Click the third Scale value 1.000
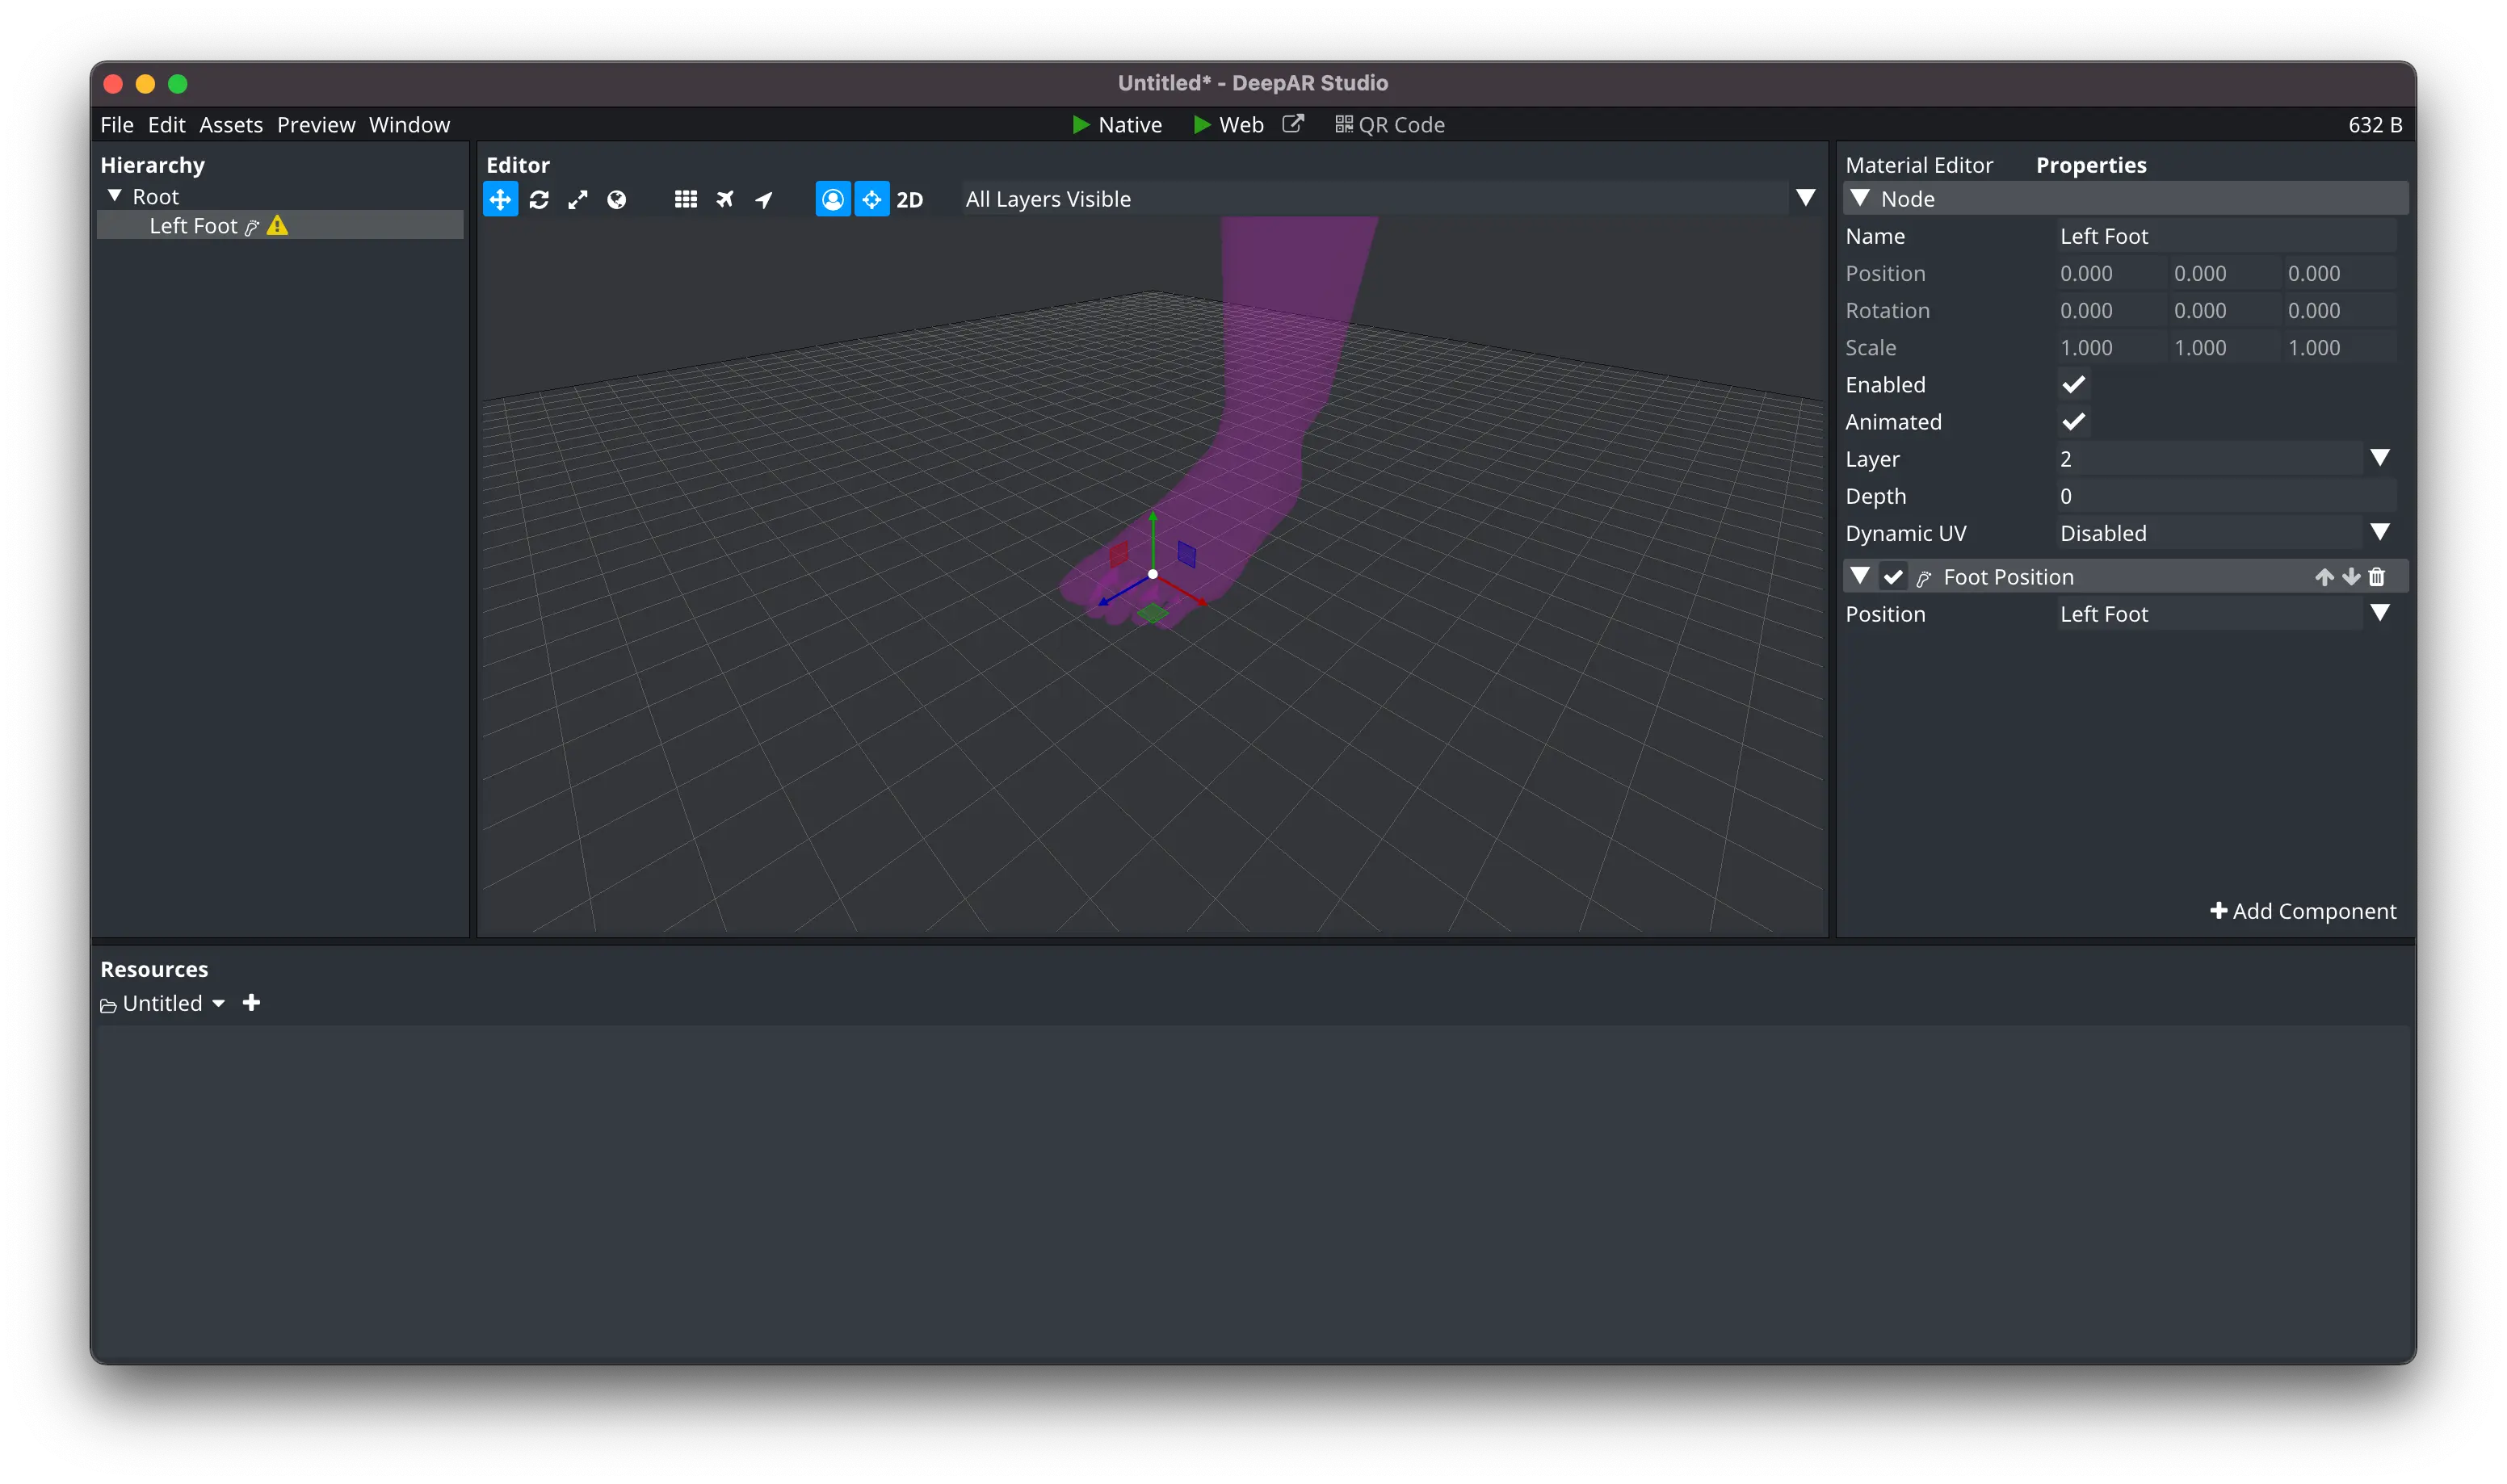The image size is (2507, 1484). (x=2339, y=348)
